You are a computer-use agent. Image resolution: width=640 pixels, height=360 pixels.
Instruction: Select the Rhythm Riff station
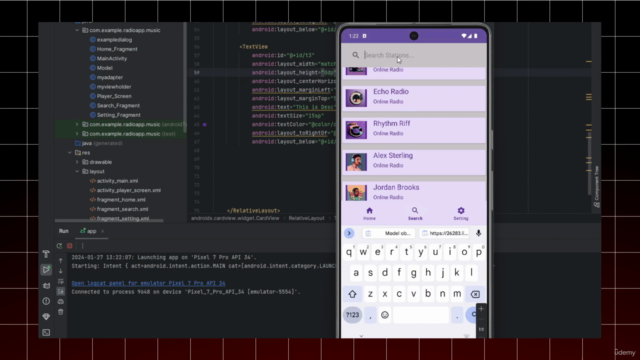414,130
